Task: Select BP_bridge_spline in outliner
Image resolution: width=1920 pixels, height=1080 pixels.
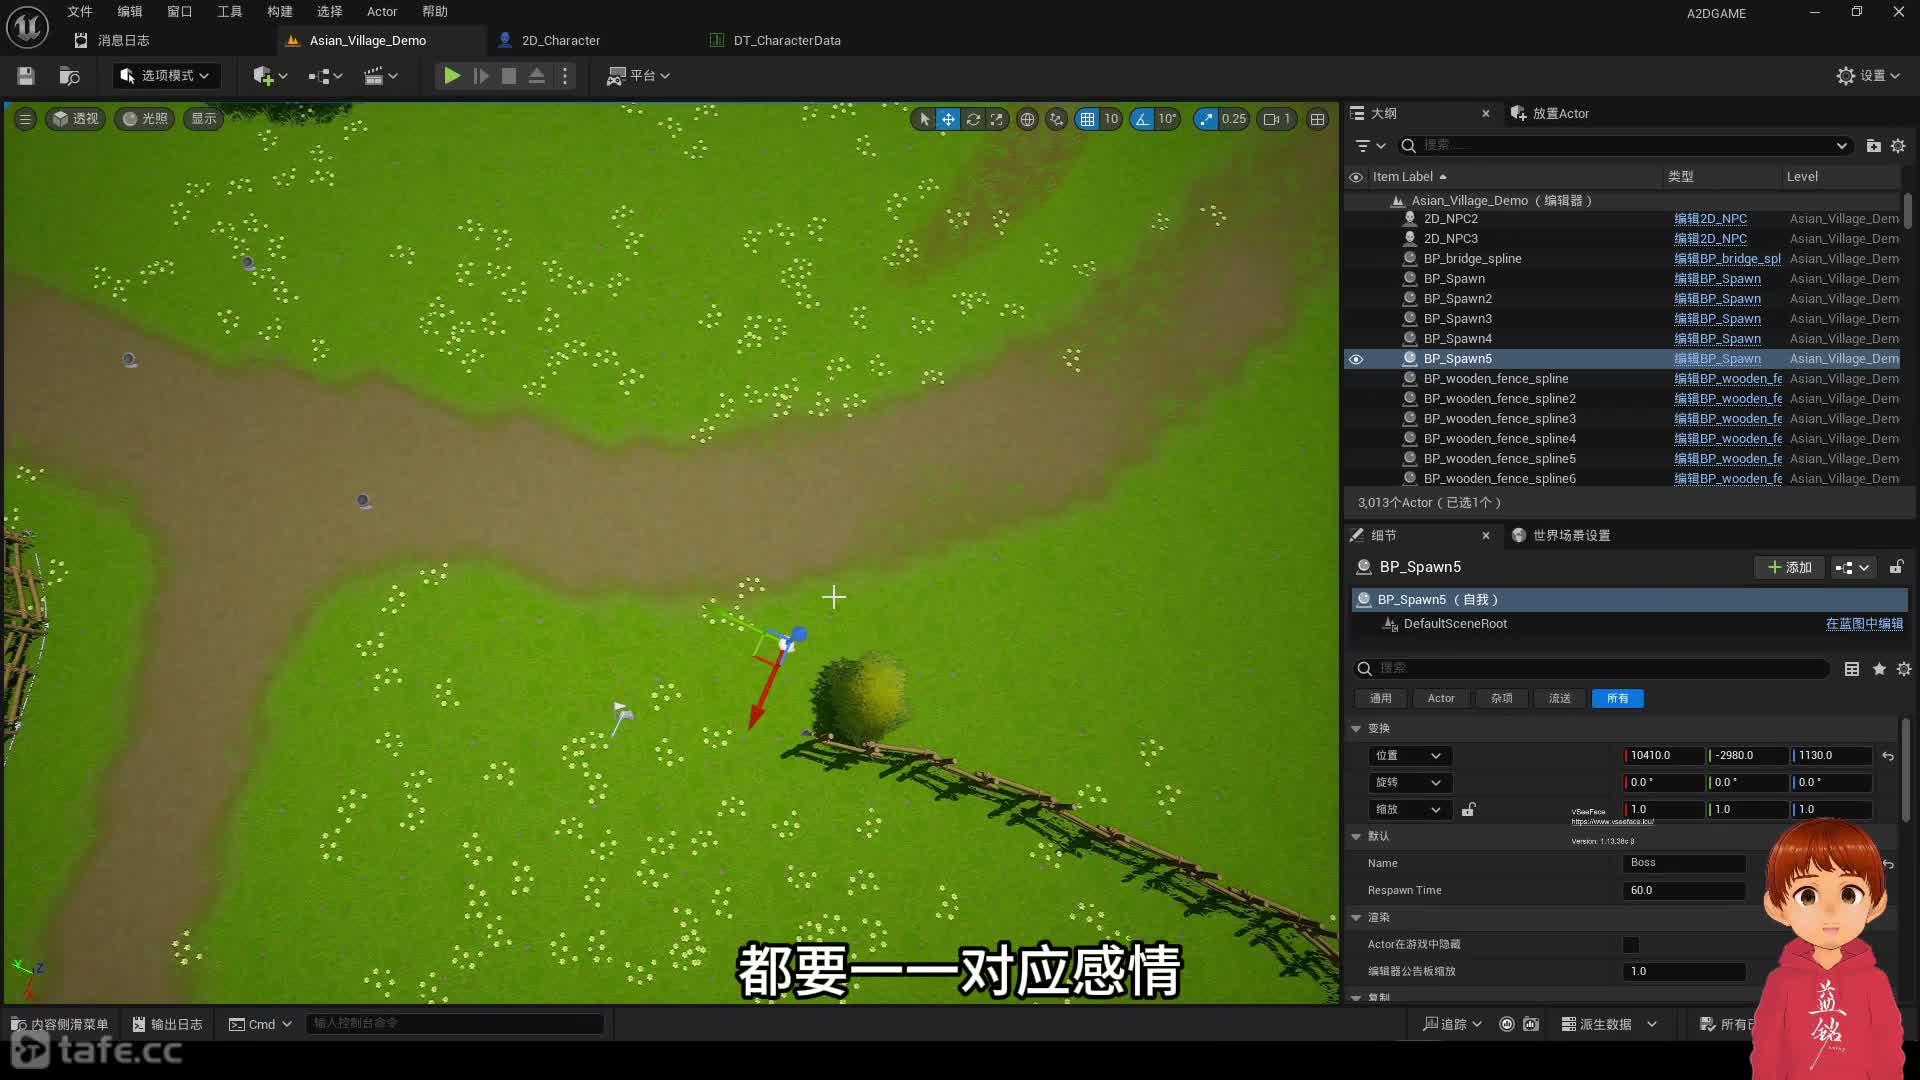Action: point(1472,259)
